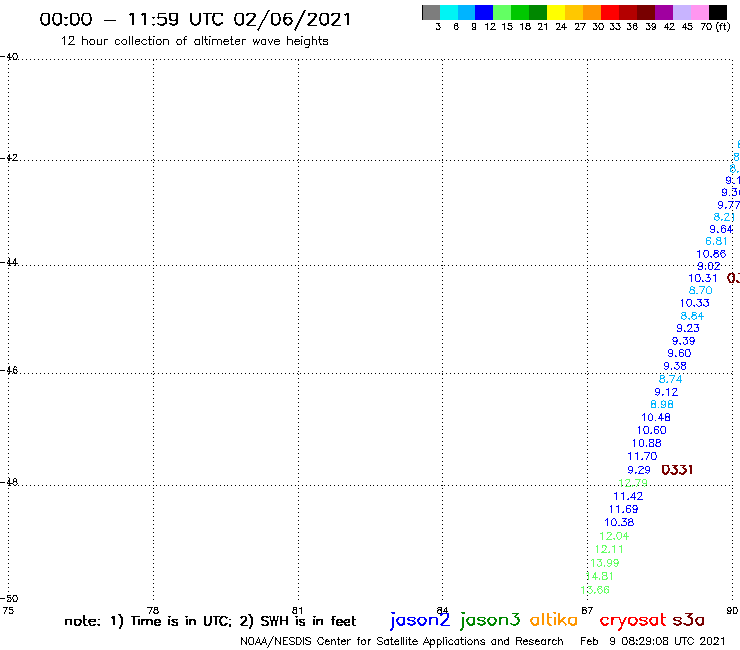Click the 10.86 wave height value
The width and height of the screenshot is (740, 650).
coord(711,254)
